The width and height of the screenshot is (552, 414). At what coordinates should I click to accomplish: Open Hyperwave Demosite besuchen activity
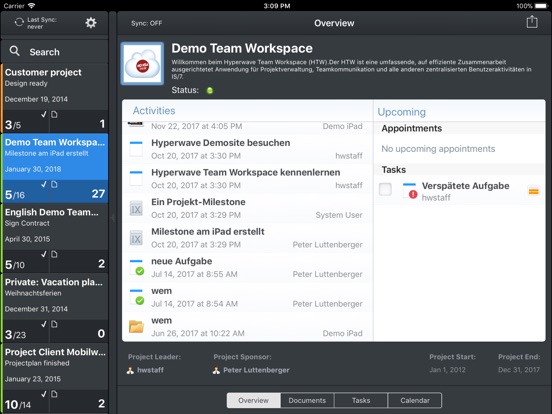246,149
